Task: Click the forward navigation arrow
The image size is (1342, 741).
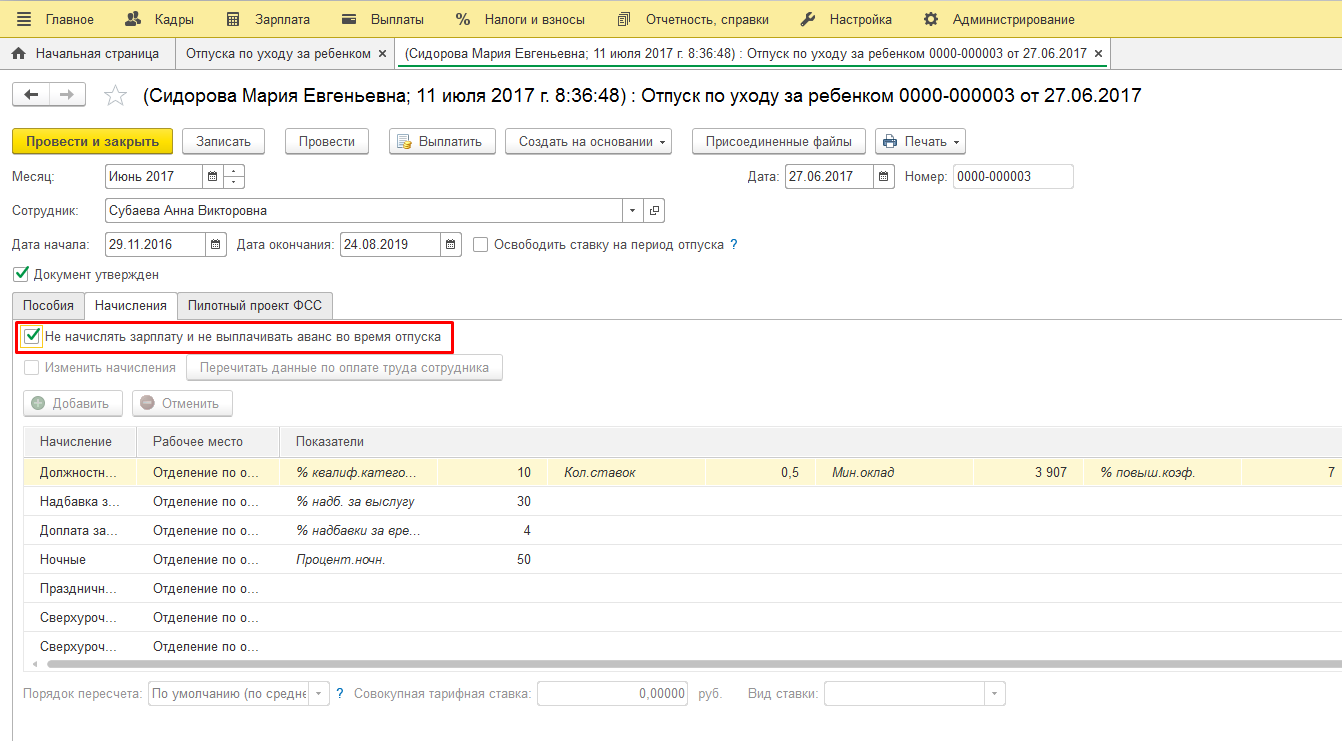Action: (x=67, y=94)
